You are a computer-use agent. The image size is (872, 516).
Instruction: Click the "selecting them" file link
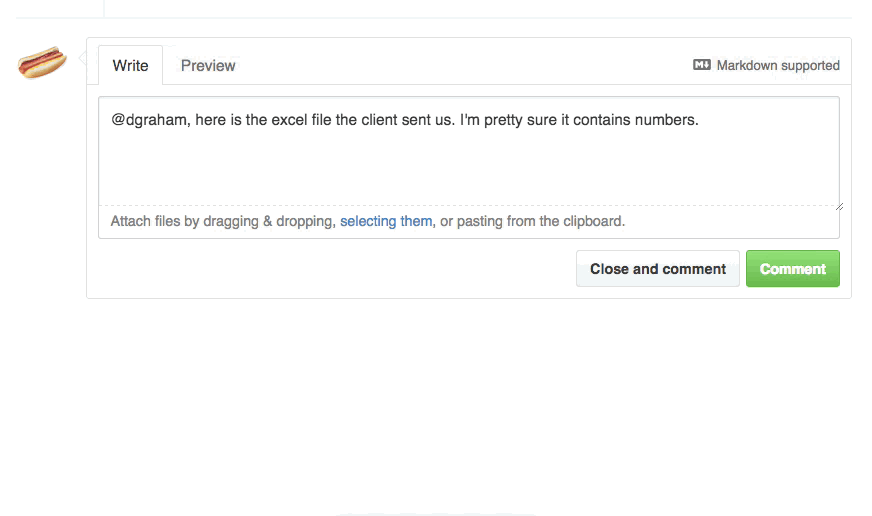[x=386, y=221]
